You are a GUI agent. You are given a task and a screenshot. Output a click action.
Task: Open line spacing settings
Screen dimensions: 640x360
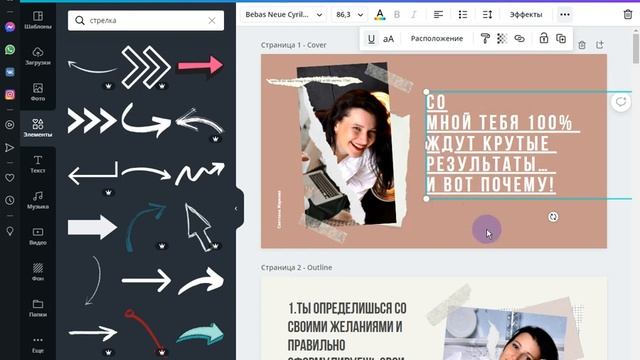click(x=487, y=15)
